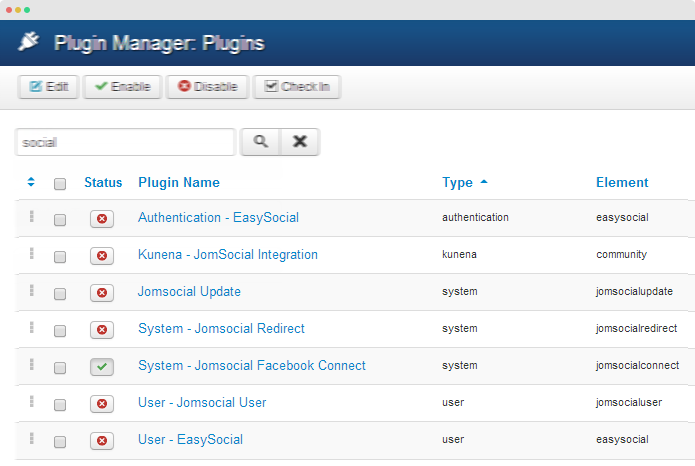Click the drag handle for Jomsocial Update row
Image resolution: width=695 pixels, height=466 pixels.
point(31,290)
